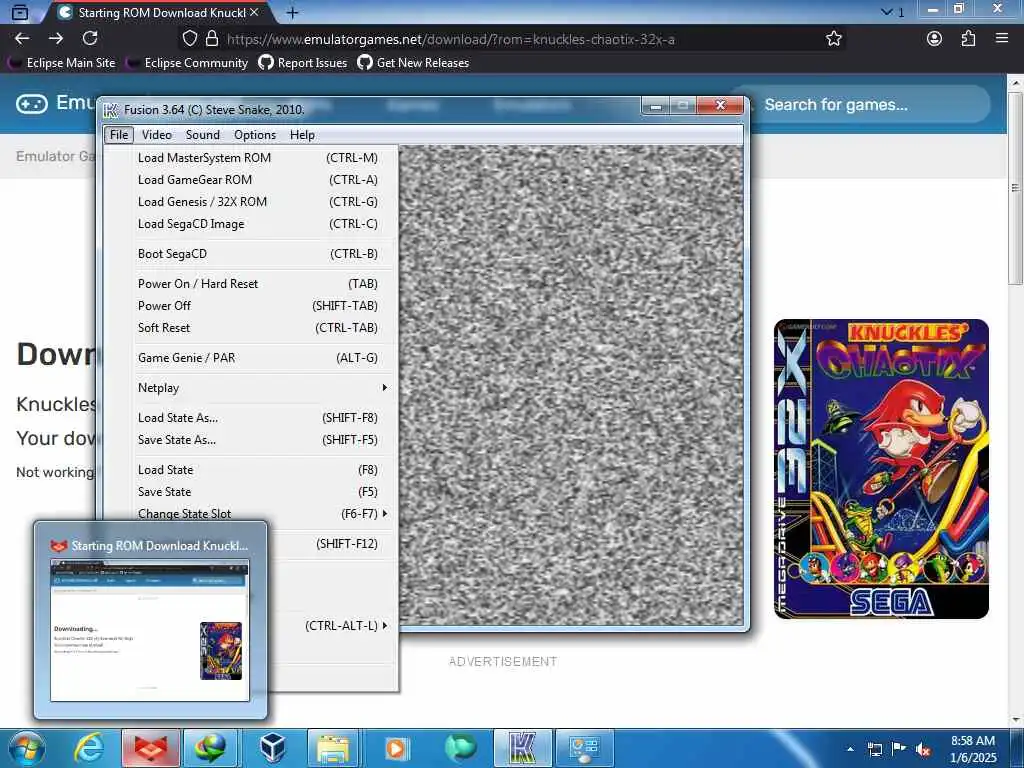Open the Options menu in Fusion

[x=255, y=135]
